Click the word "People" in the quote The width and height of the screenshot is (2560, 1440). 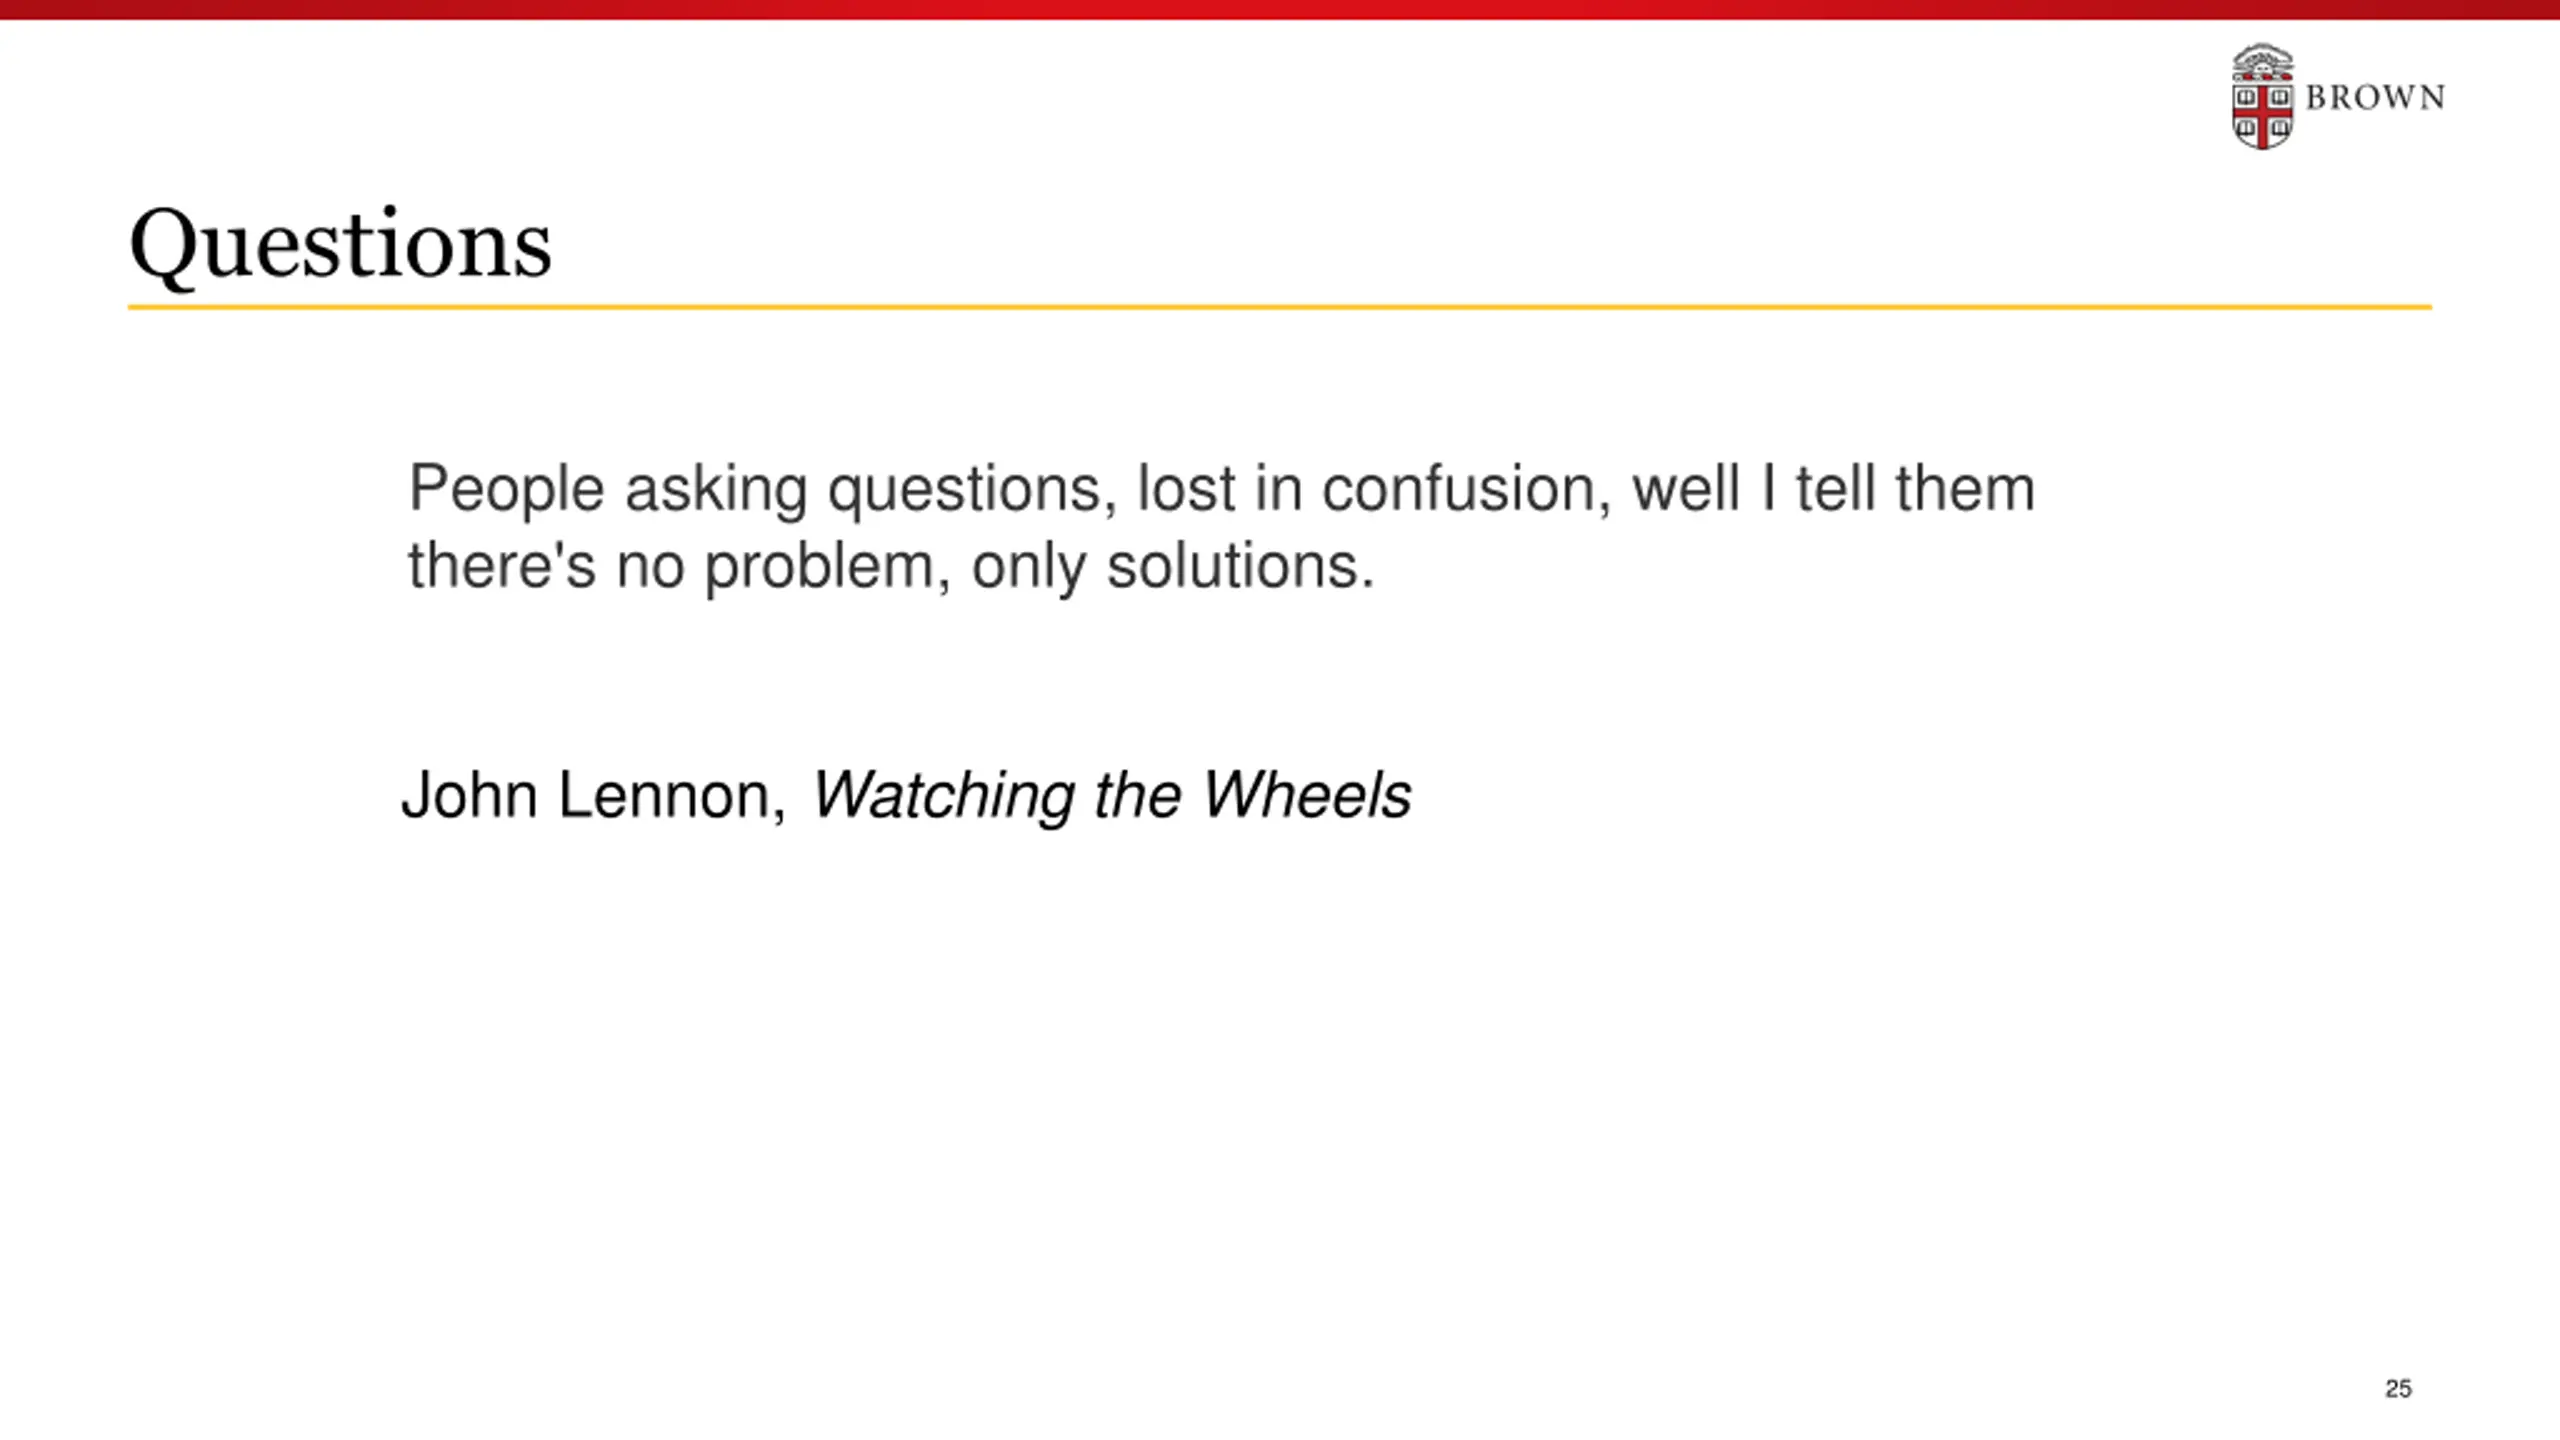(x=506, y=490)
